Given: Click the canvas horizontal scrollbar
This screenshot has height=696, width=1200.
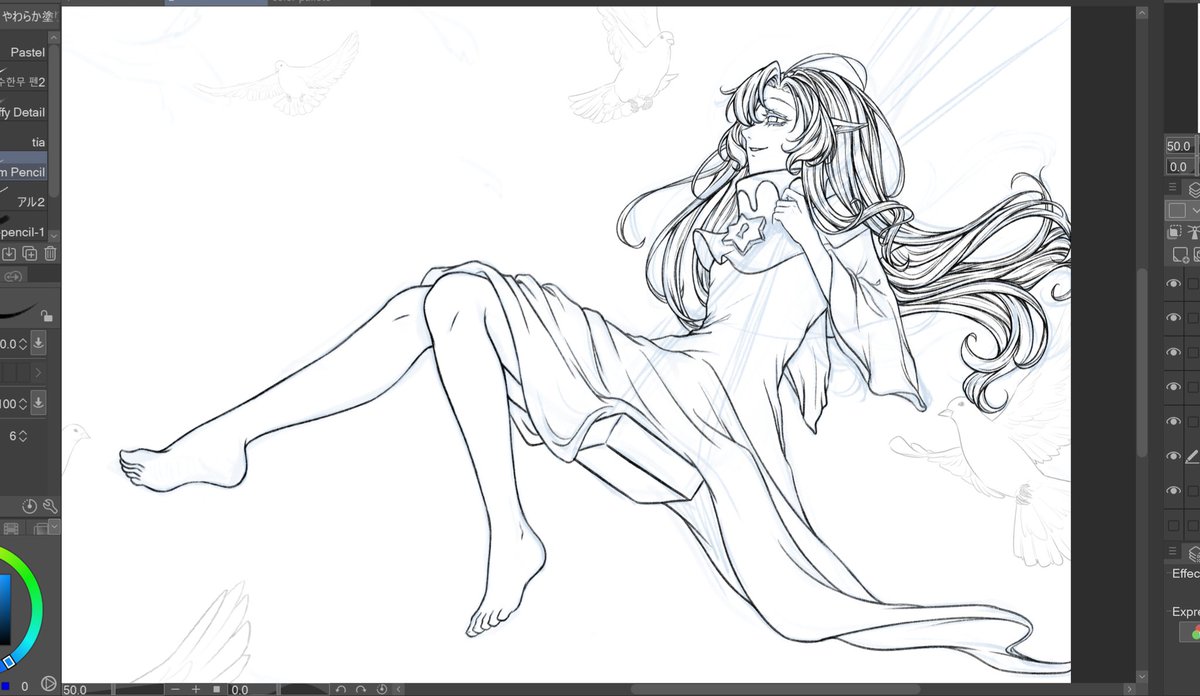Looking at the screenshot, I should click(x=775, y=688).
